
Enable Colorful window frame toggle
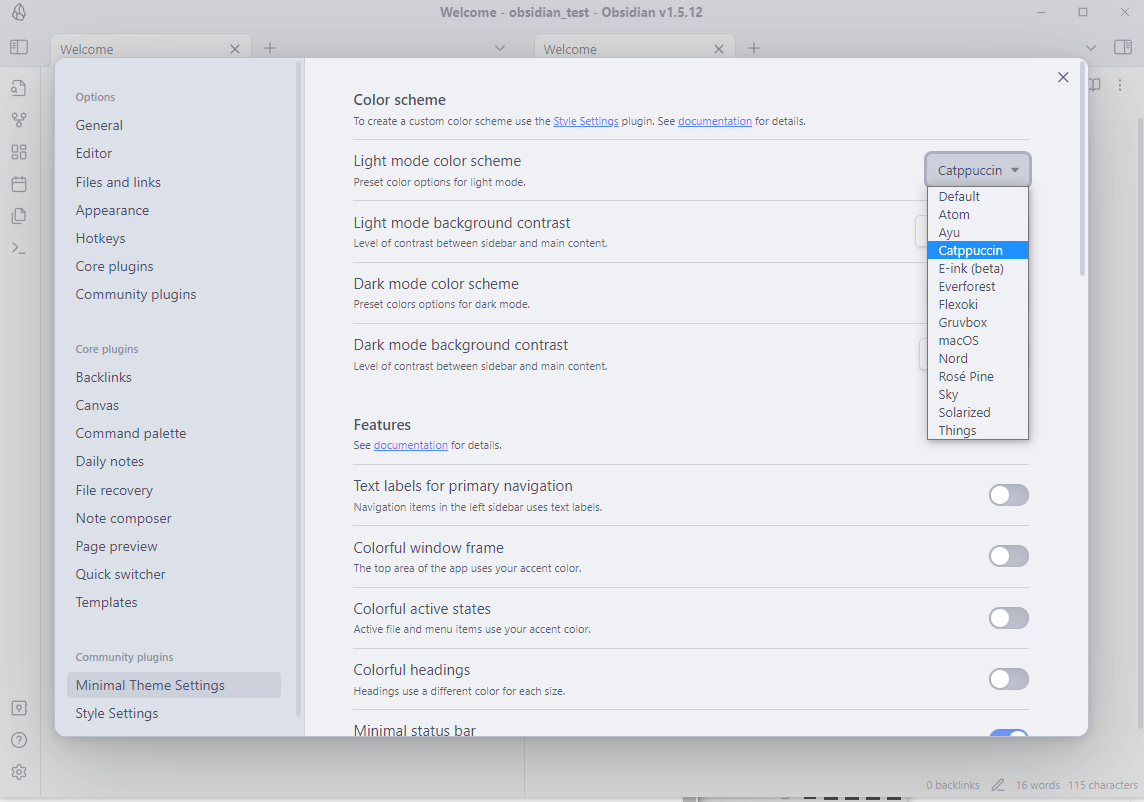click(x=1008, y=556)
